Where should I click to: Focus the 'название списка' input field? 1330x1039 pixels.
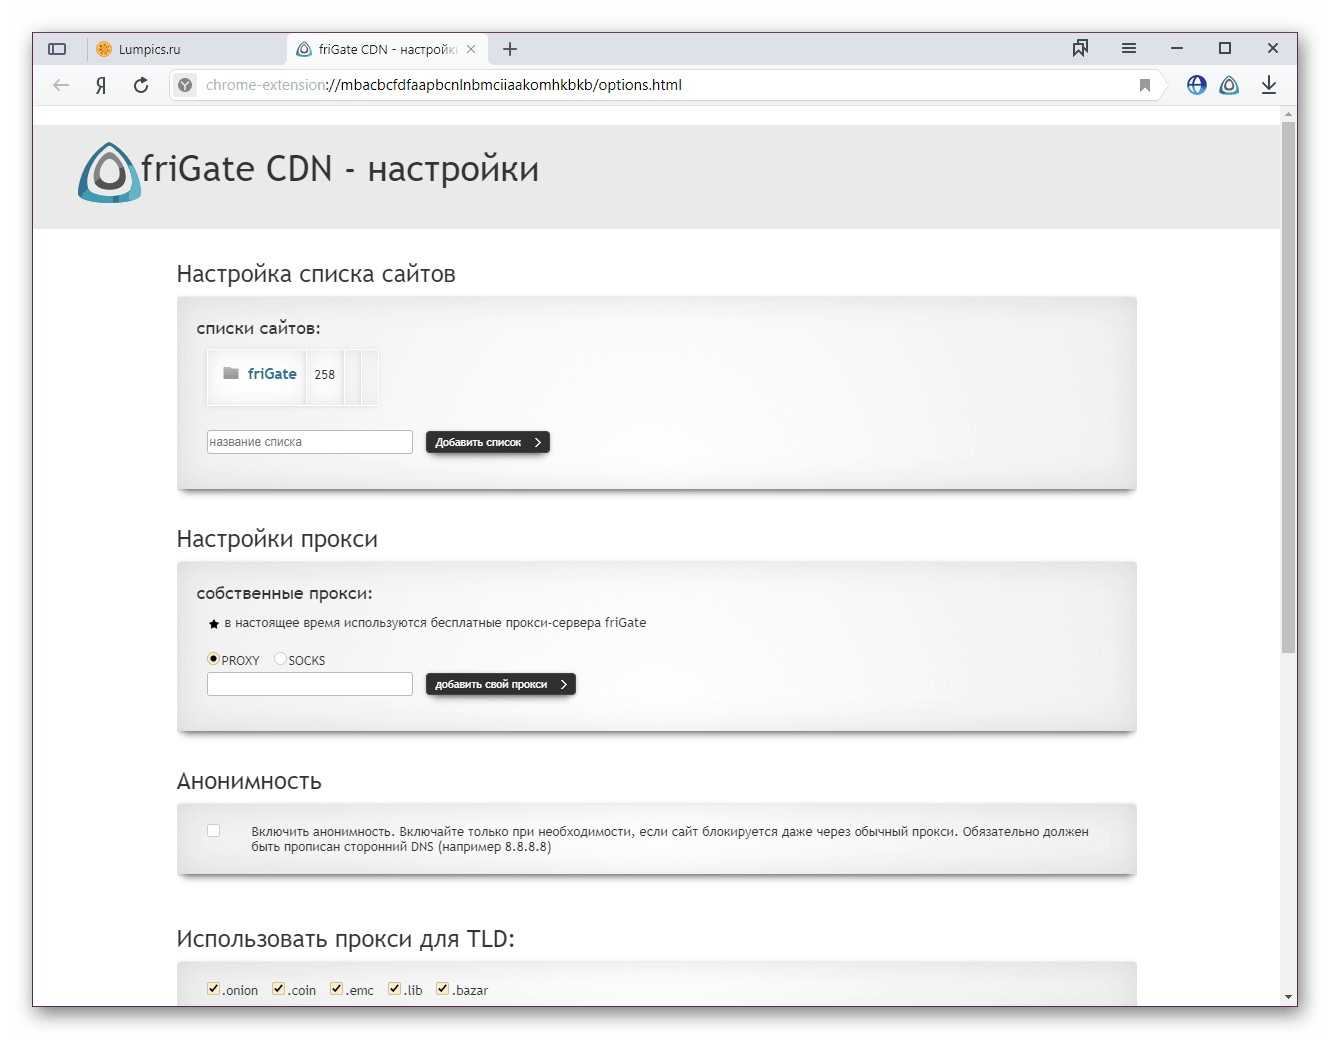310,442
